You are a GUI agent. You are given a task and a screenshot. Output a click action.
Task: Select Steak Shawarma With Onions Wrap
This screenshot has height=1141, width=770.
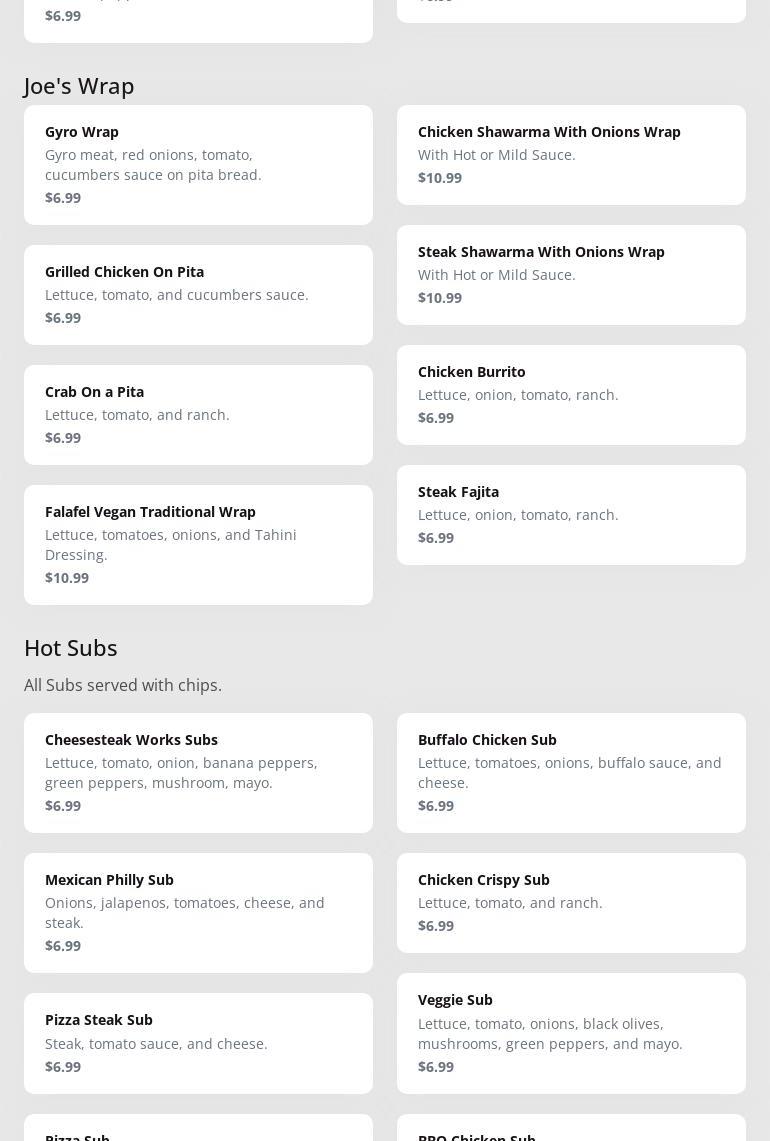[571, 274]
